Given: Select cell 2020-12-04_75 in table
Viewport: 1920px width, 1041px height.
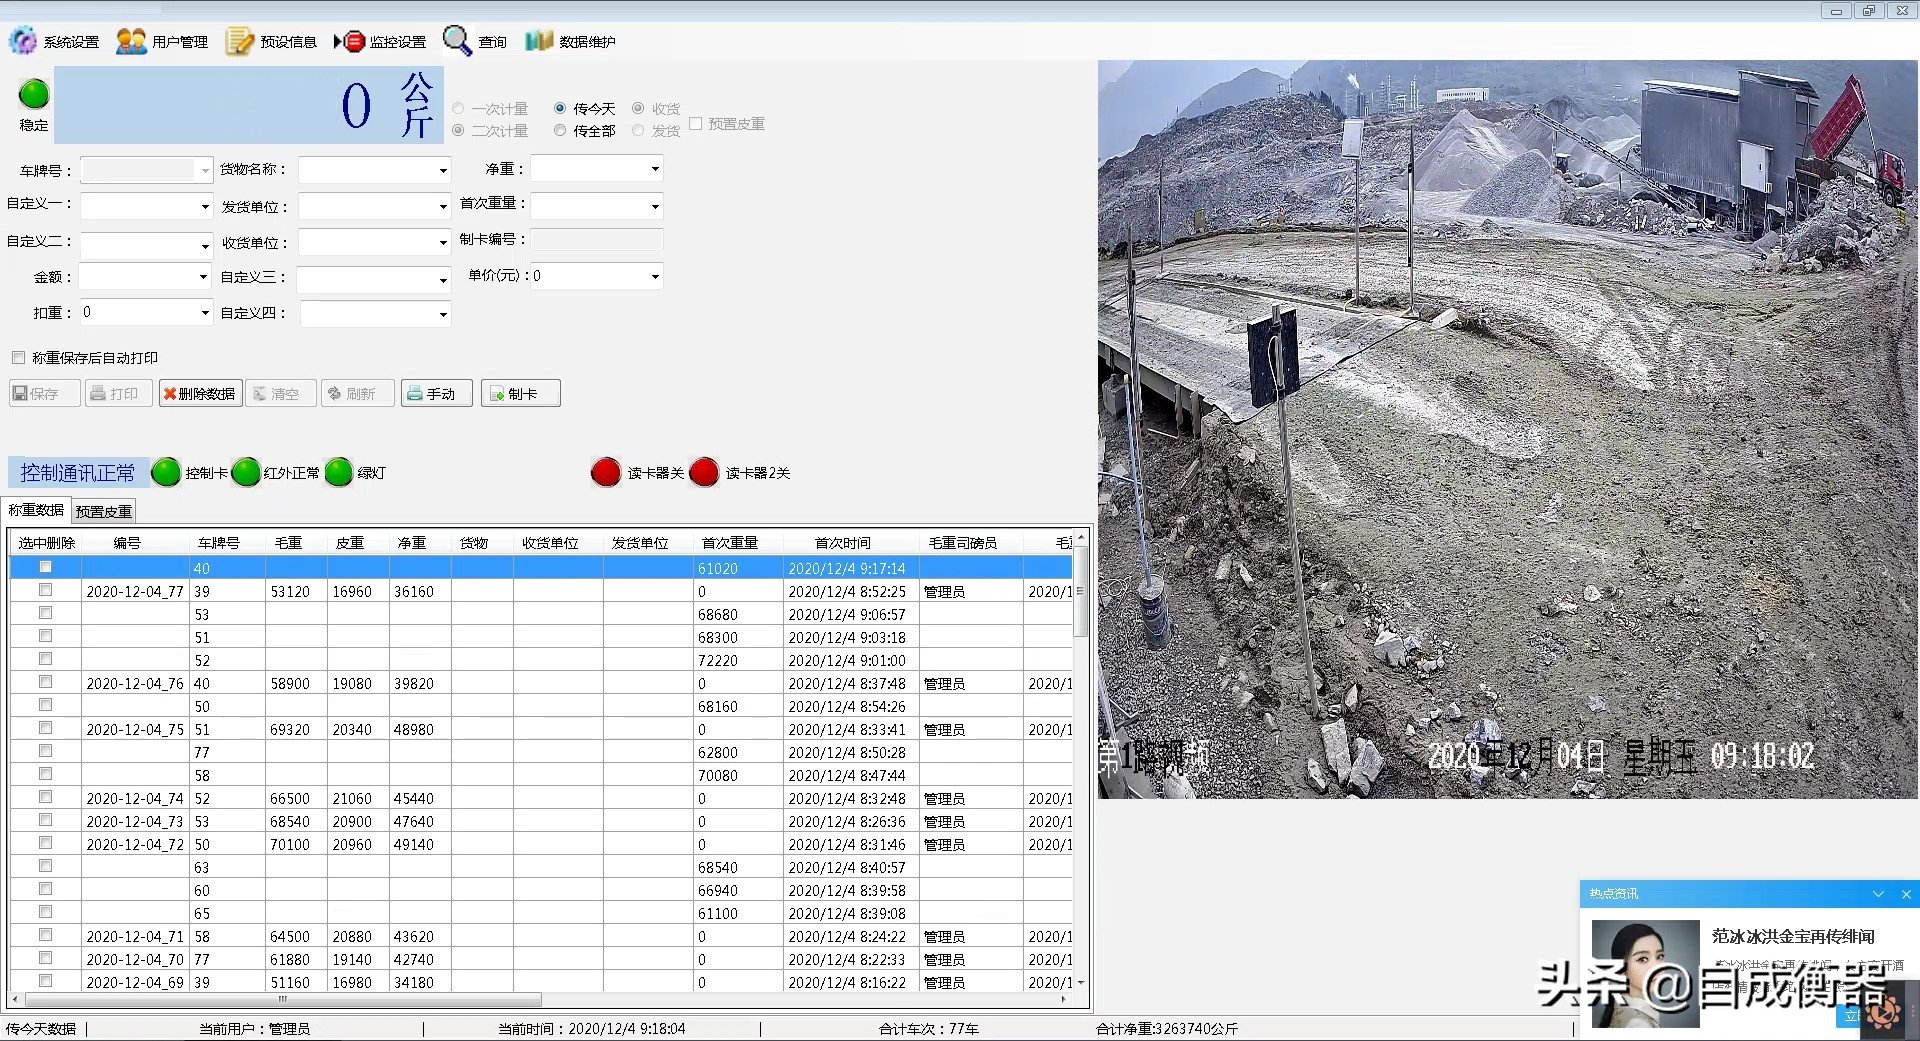Looking at the screenshot, I should click(135, 729).
